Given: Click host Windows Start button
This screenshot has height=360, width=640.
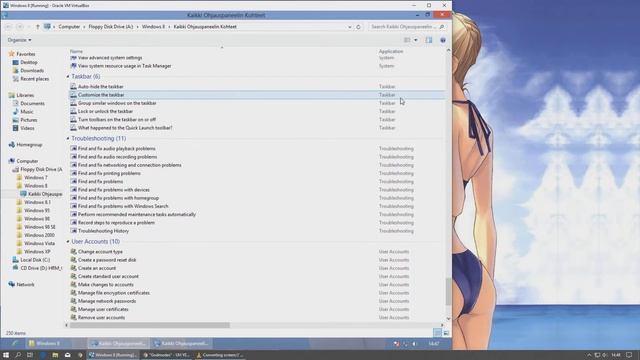Looking at the screenshot, I should [x=6, y=355].
